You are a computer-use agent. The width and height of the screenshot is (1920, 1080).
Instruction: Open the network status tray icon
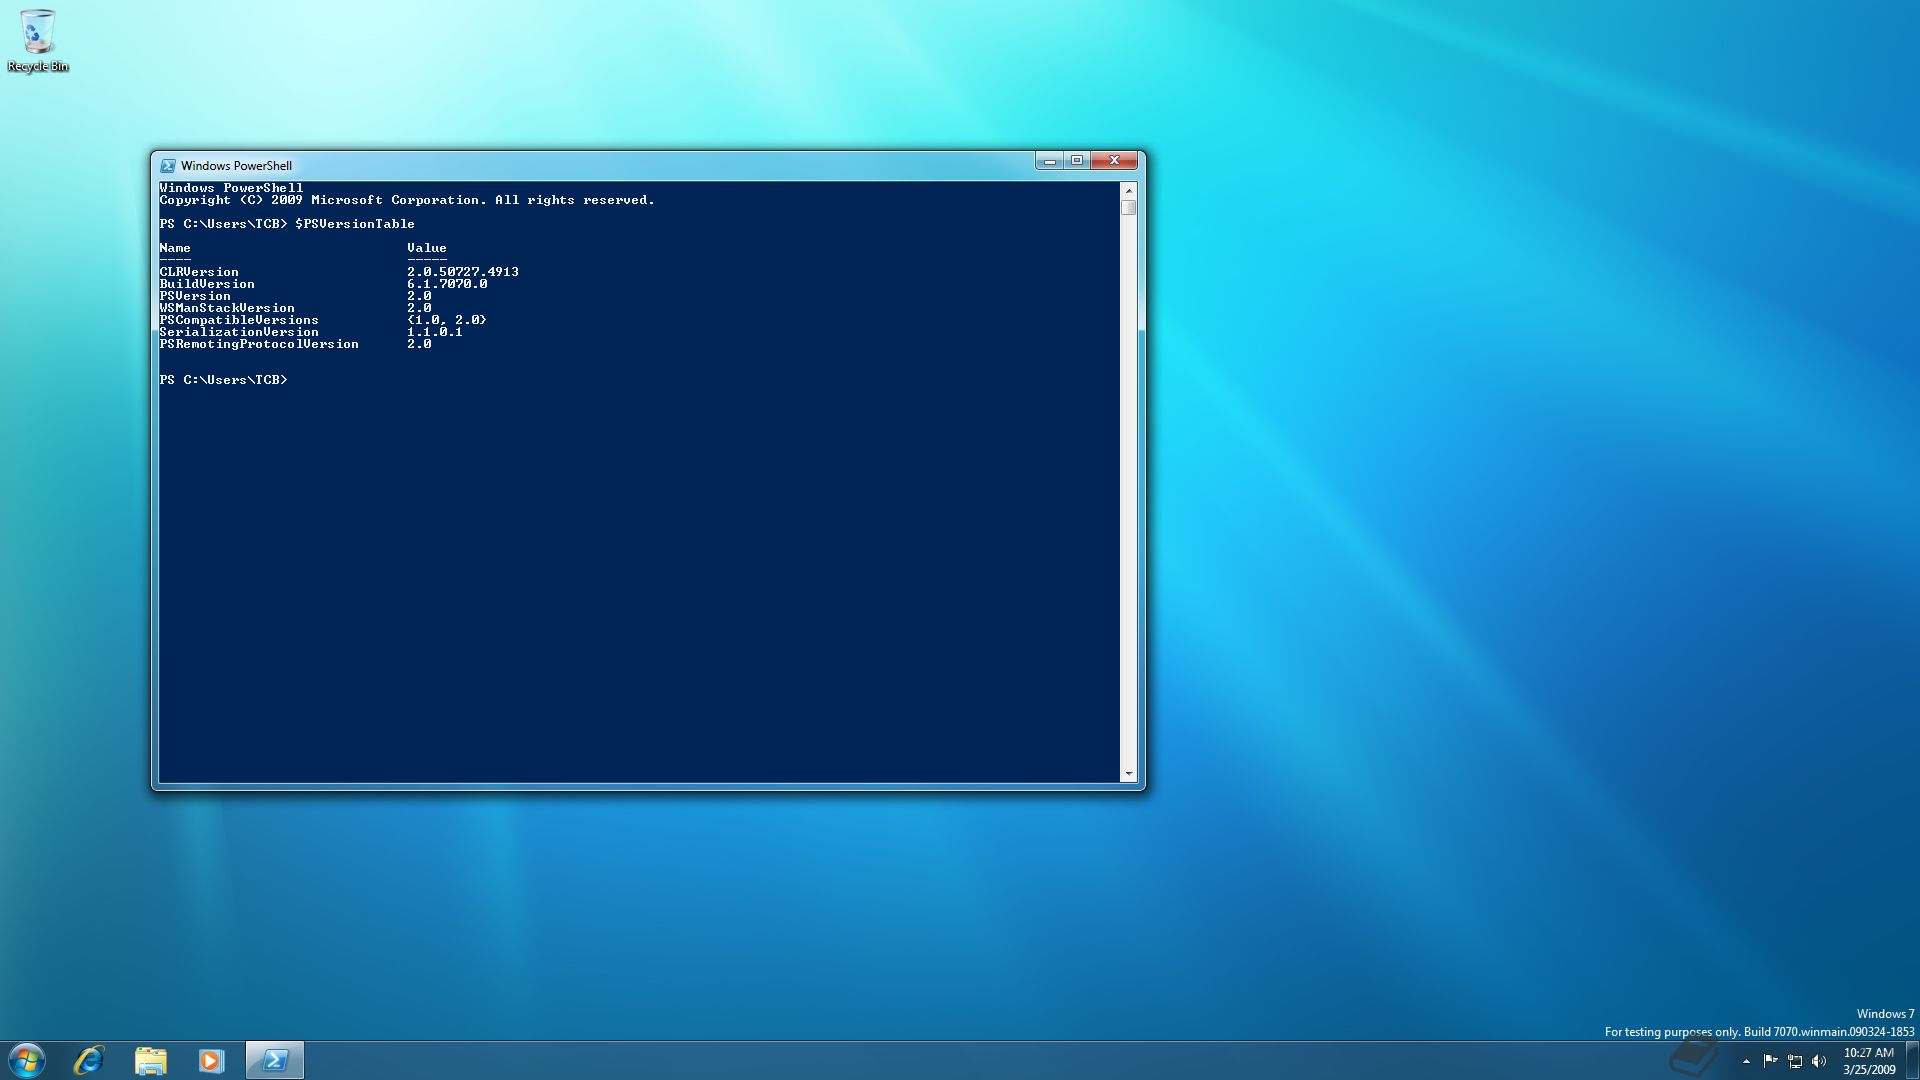point(1795,1061)
